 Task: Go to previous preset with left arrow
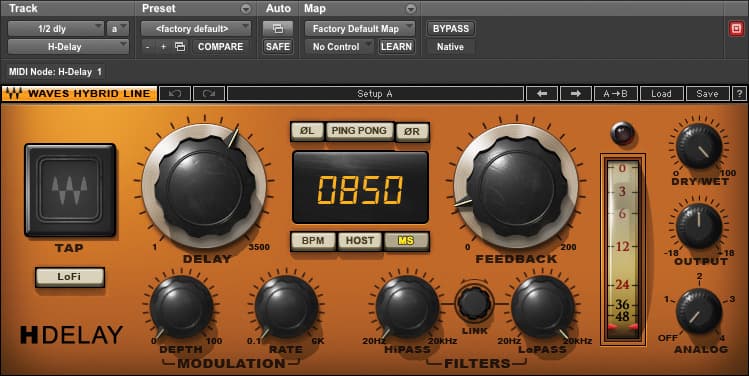click(542, 94)
